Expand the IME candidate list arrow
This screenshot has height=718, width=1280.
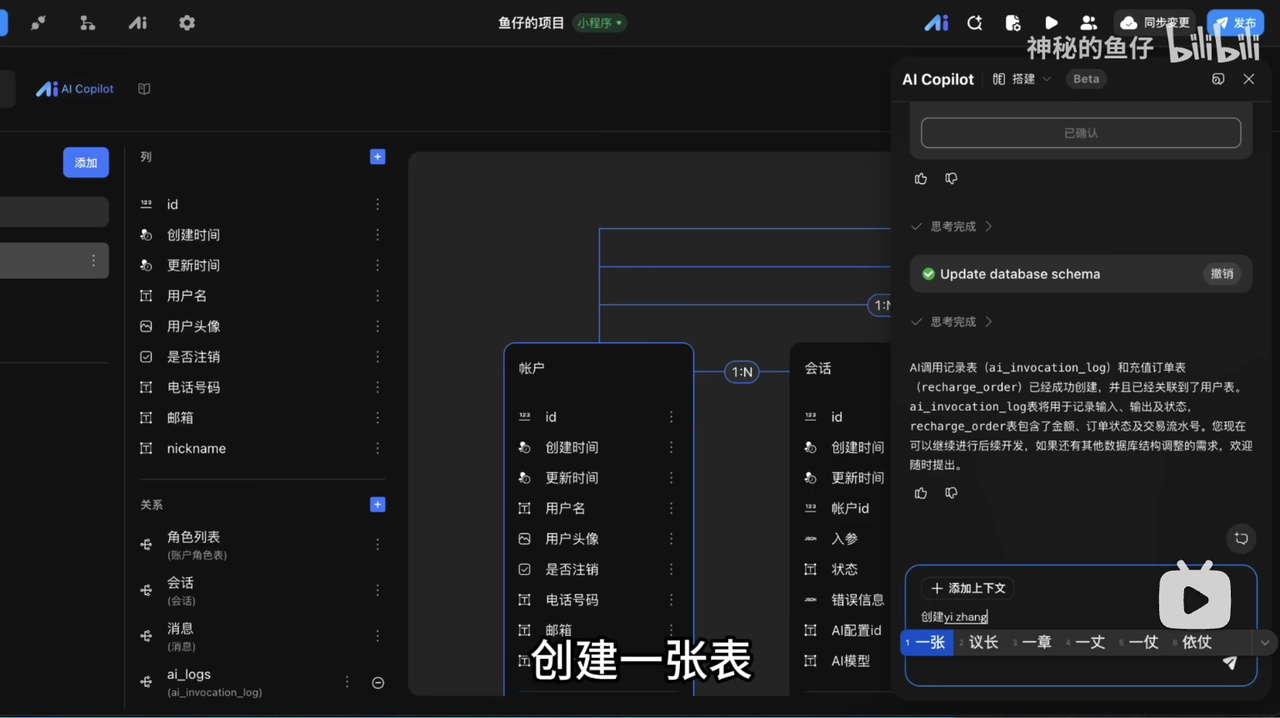[x=1265, y=643]
